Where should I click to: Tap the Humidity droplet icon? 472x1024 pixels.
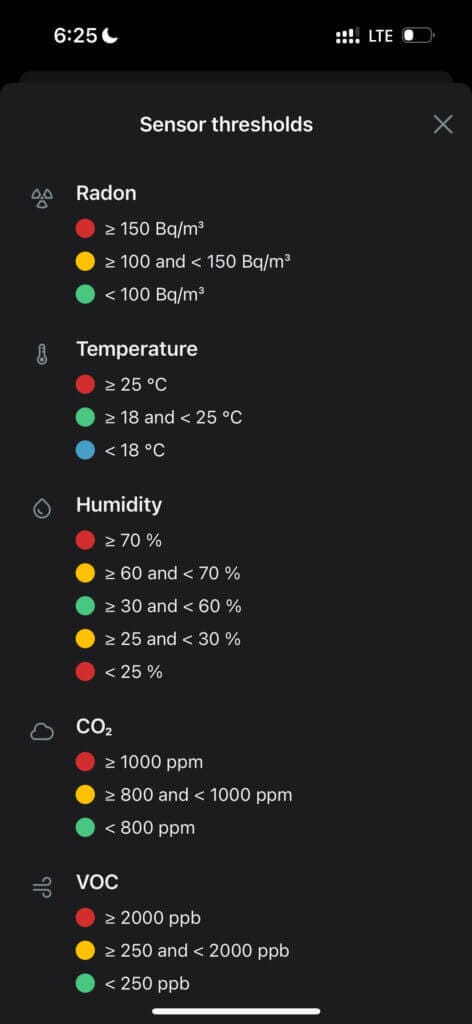pos(42,509)
